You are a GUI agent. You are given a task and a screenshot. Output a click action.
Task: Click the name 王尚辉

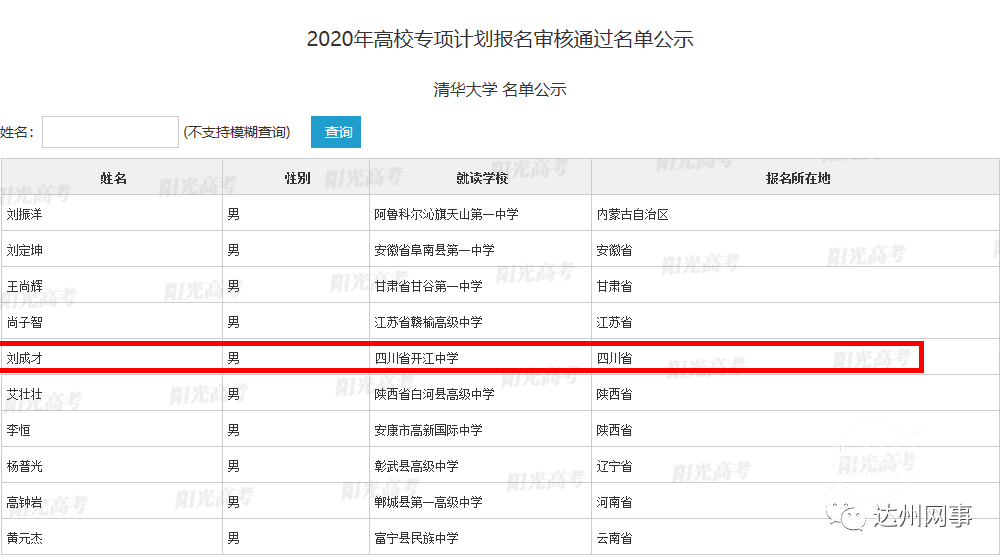tap(24, 286)
